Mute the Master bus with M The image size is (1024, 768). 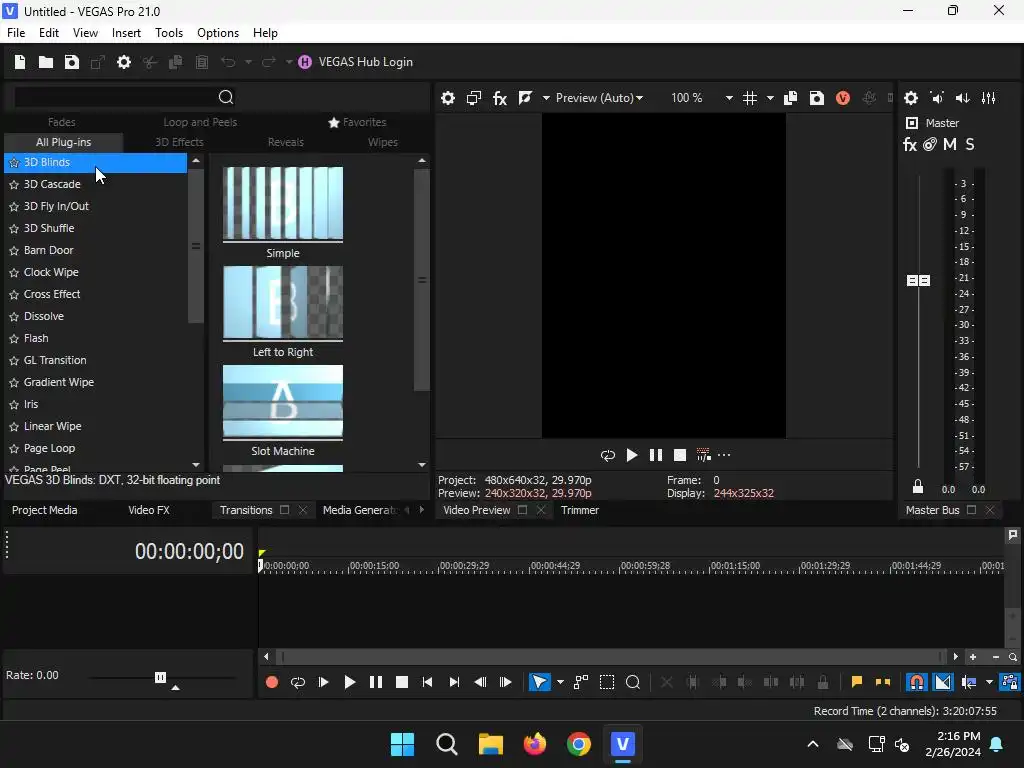(x=950, y=144)
